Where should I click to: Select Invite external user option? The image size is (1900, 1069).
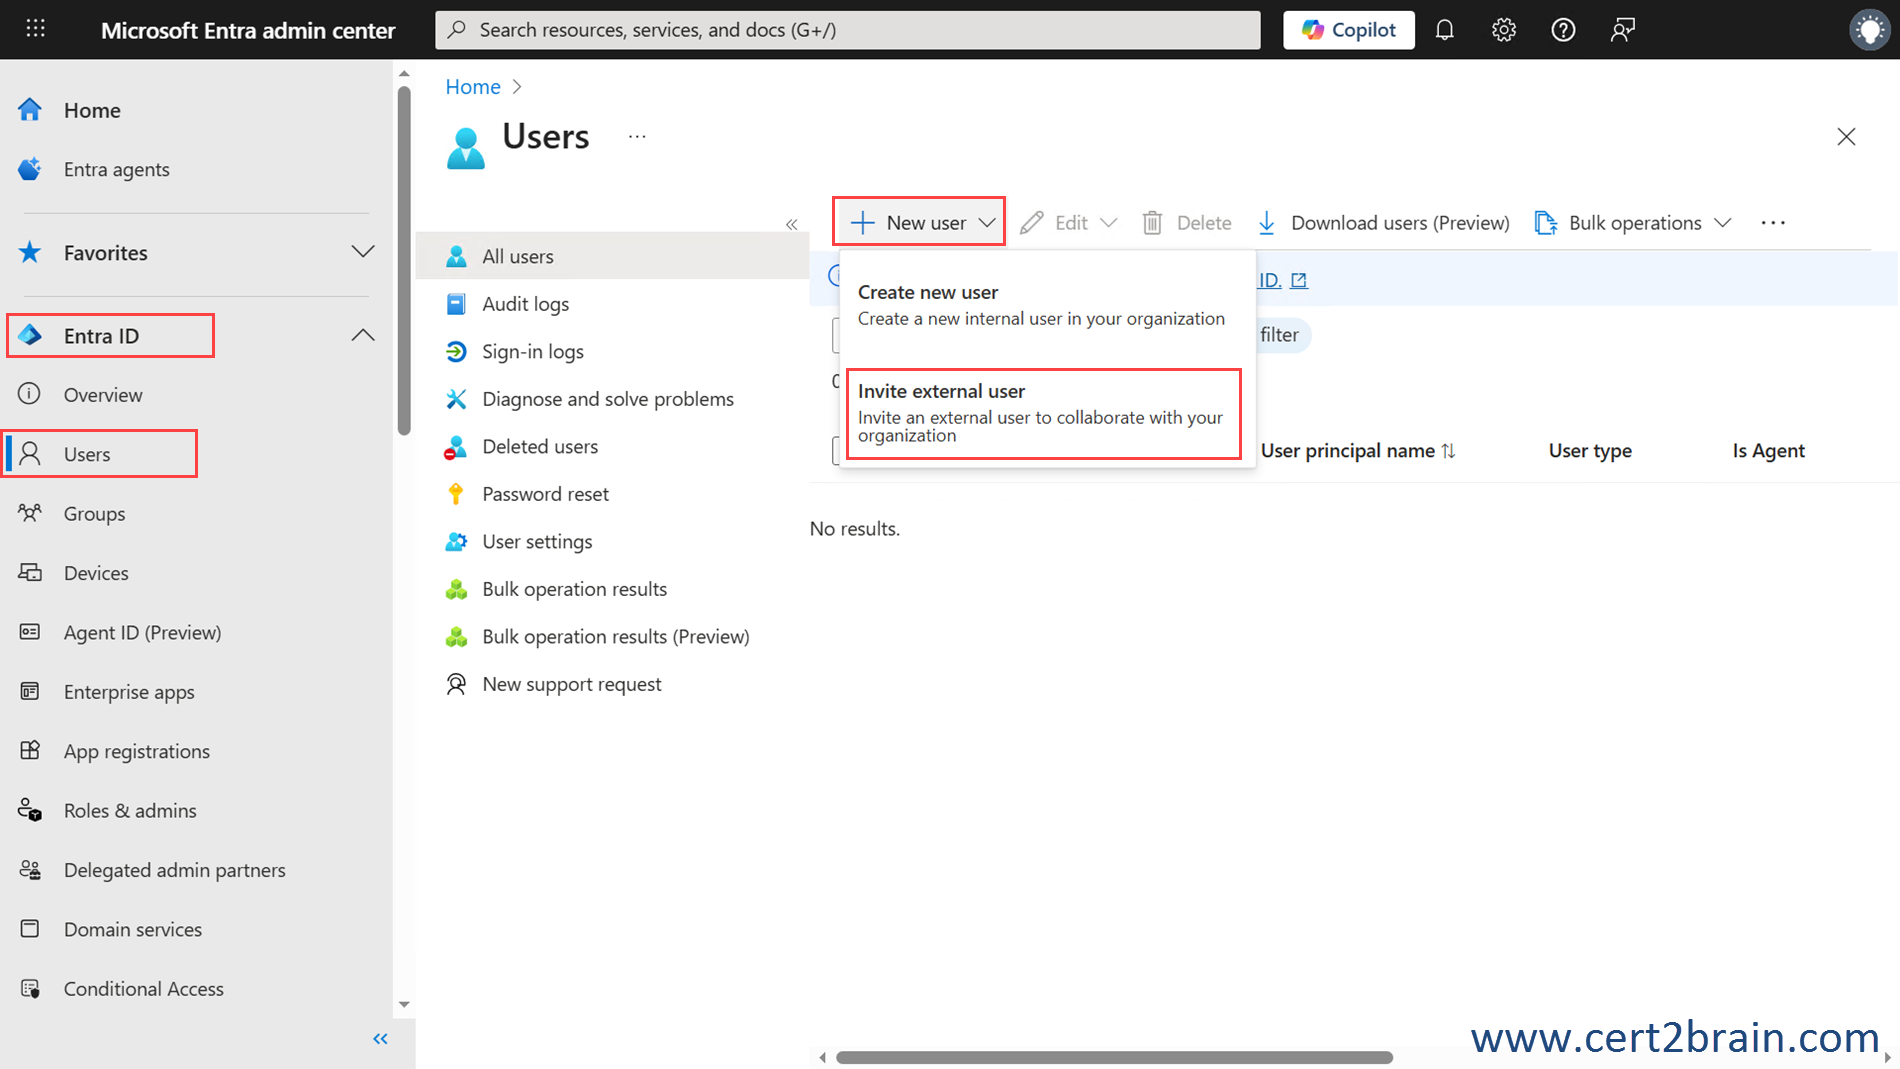[1043, 413]
